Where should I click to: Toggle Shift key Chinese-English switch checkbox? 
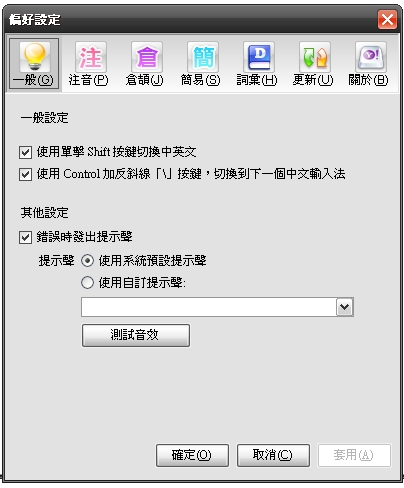25,152
